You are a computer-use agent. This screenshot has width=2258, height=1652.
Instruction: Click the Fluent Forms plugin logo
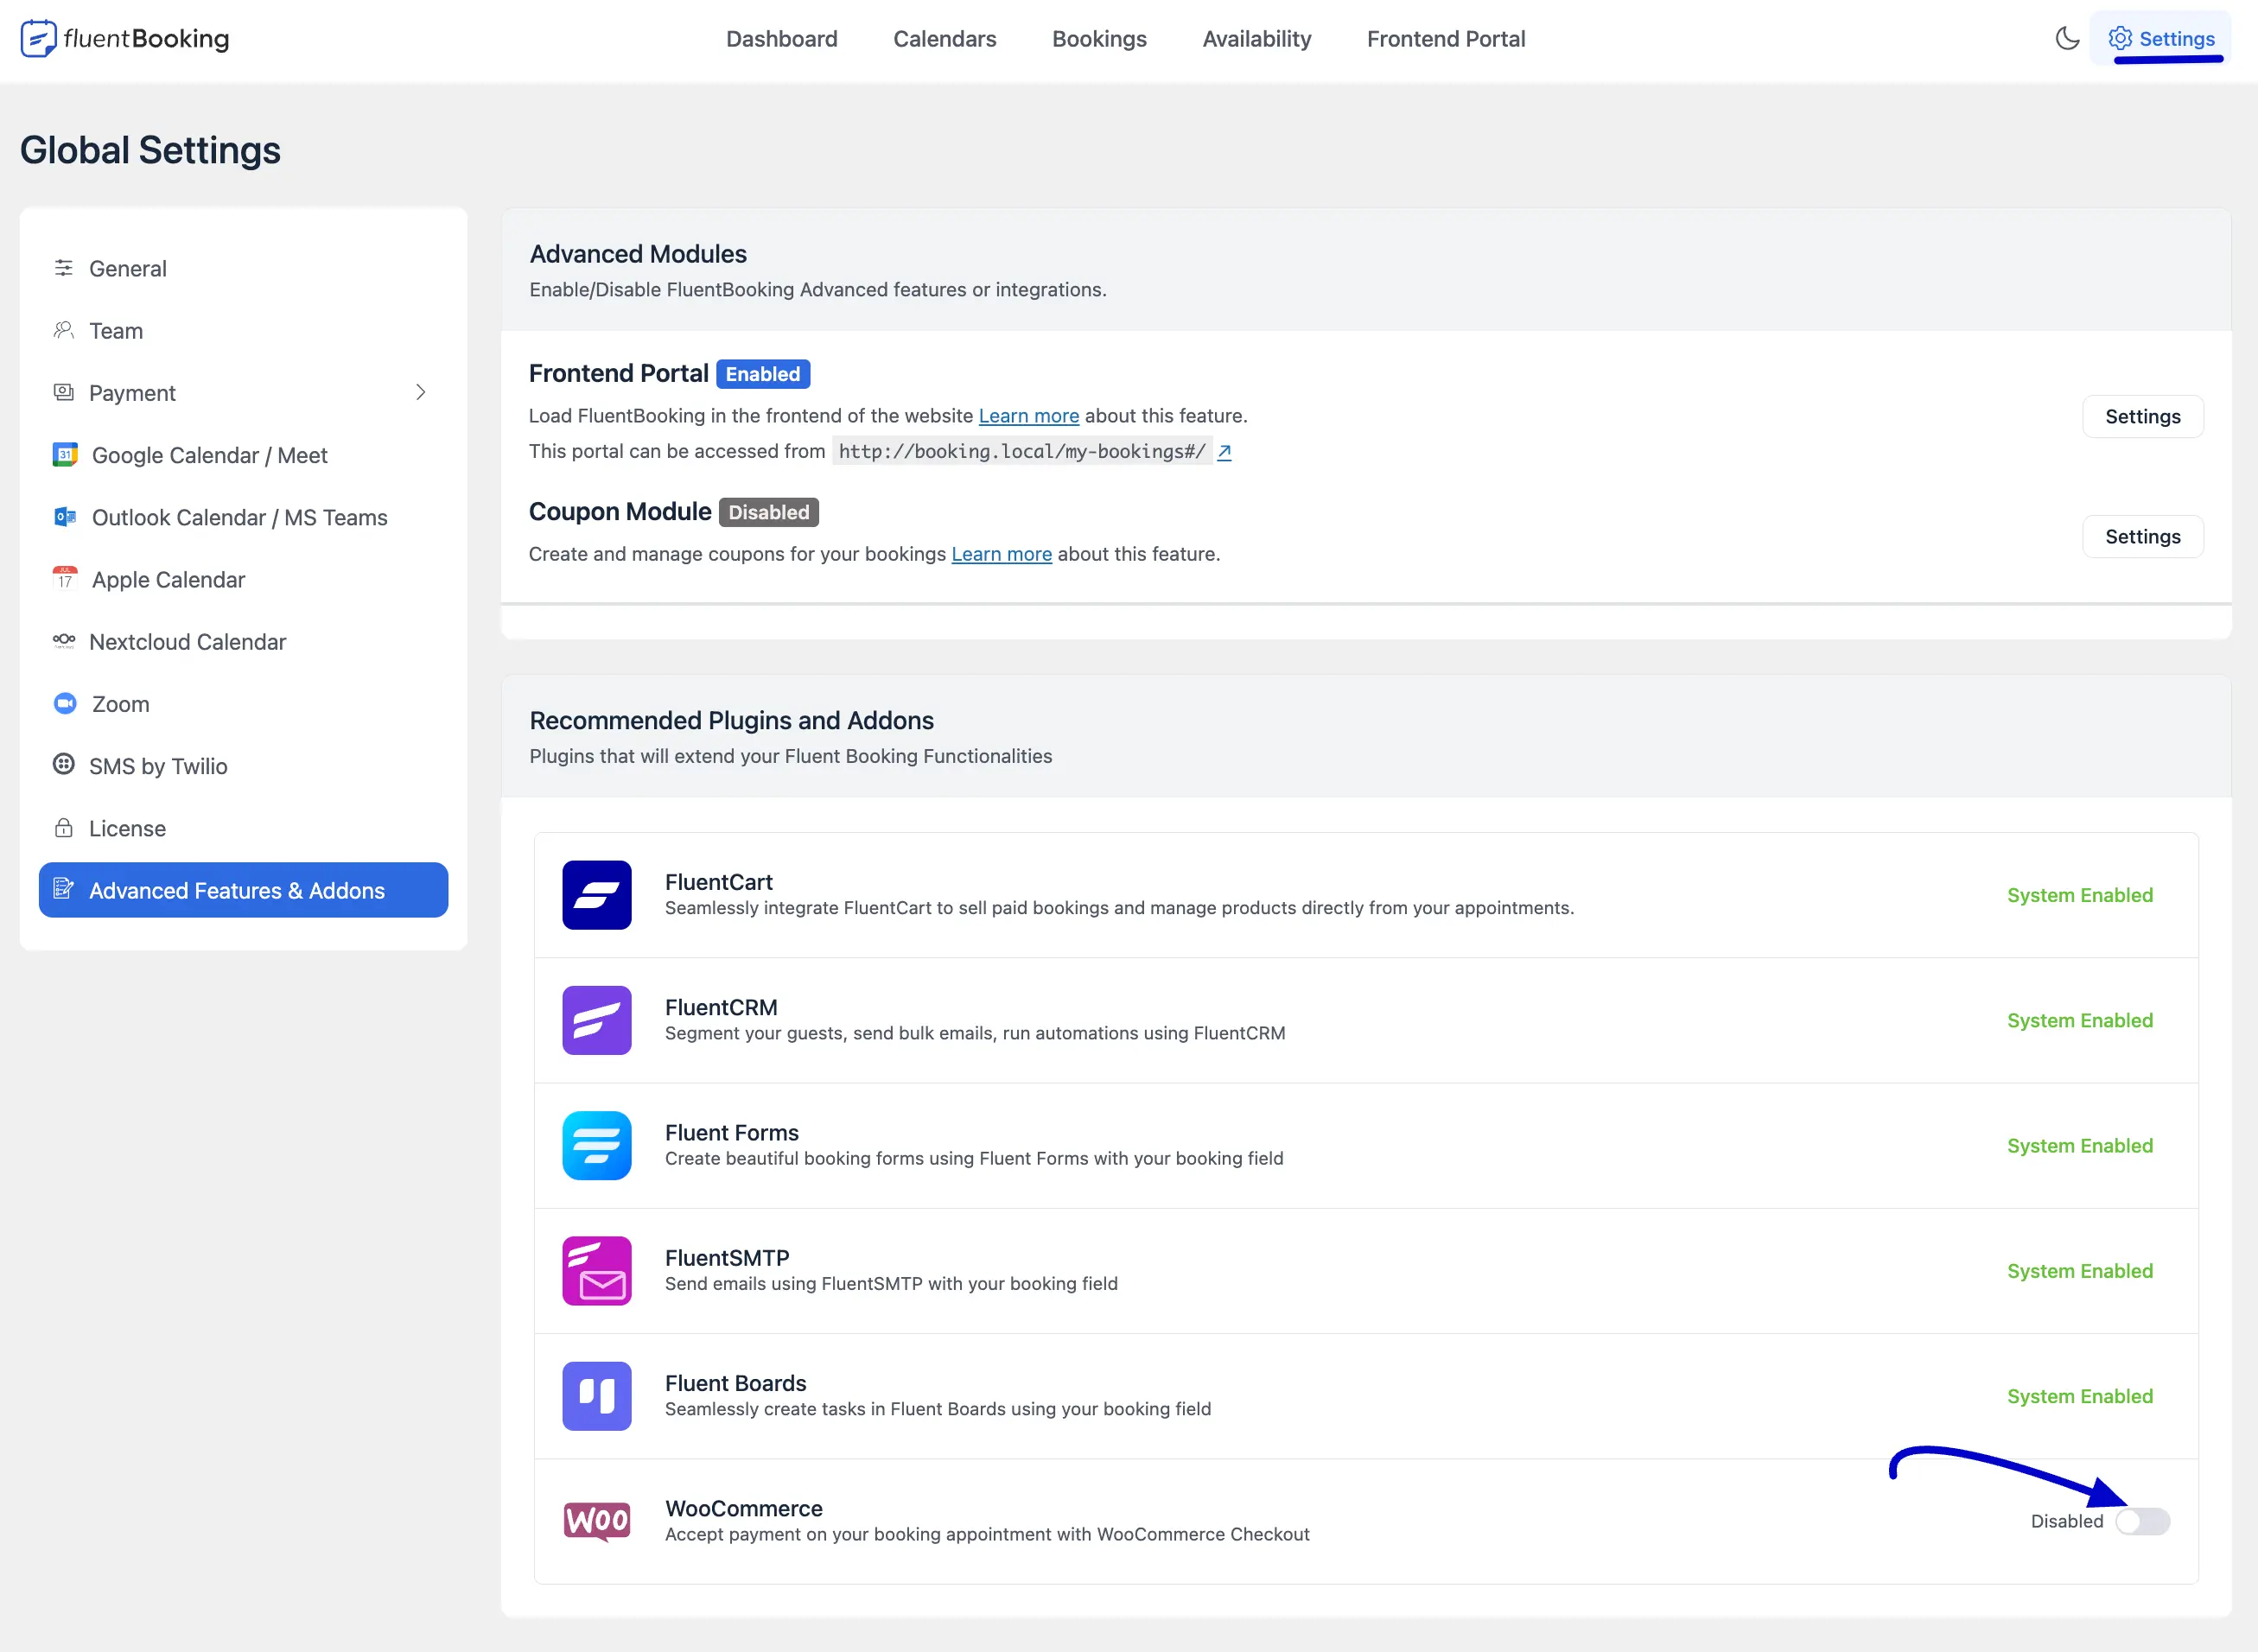coord(596,1146)
